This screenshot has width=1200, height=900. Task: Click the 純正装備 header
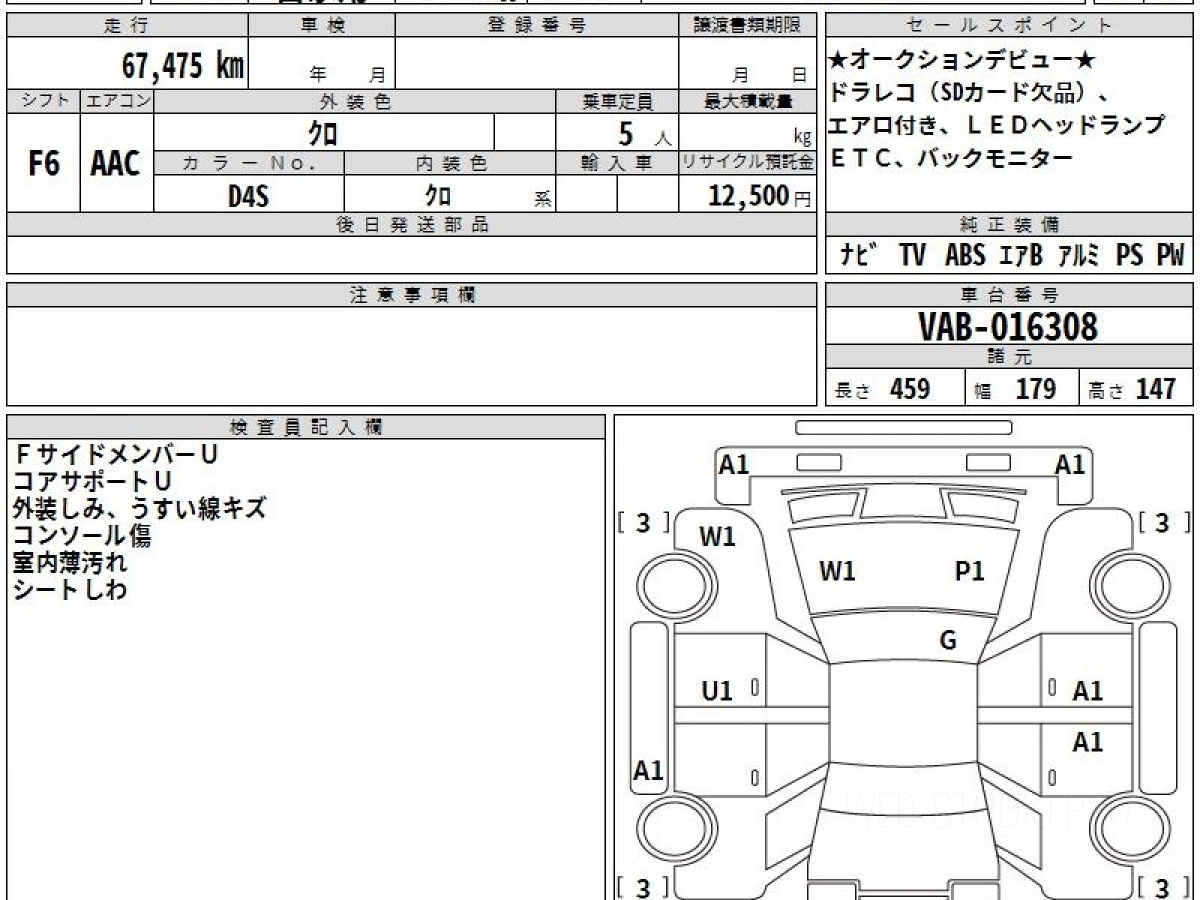click(x=1009, y=225)
